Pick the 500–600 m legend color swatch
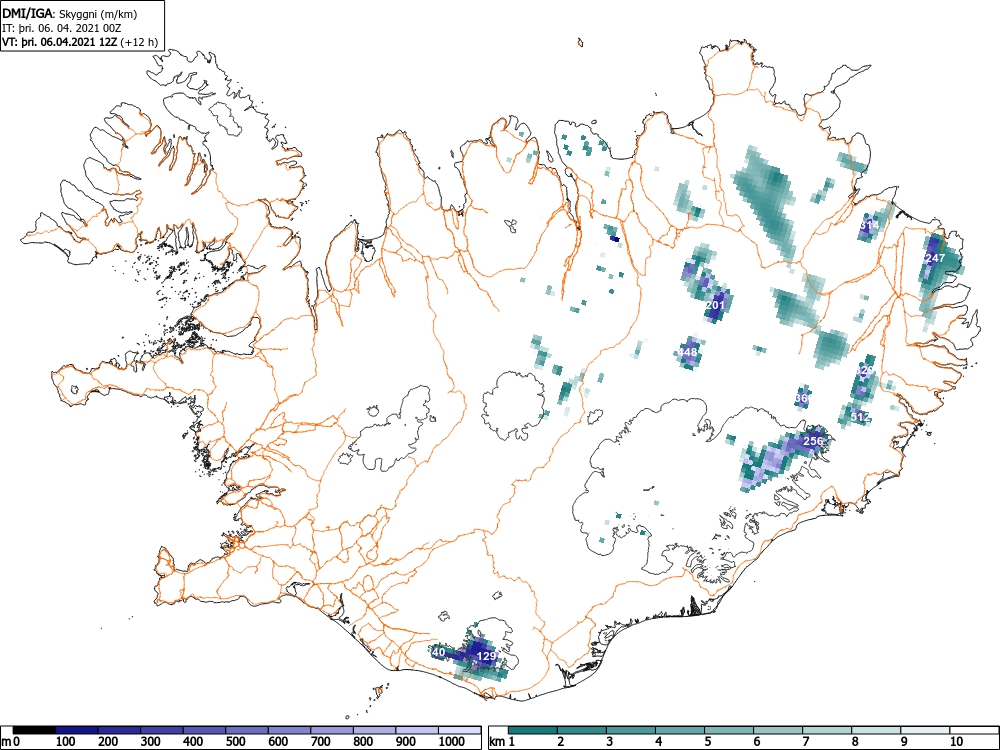Image resolution: width=1000 pixels, height=750 pixels. [247, 730]
